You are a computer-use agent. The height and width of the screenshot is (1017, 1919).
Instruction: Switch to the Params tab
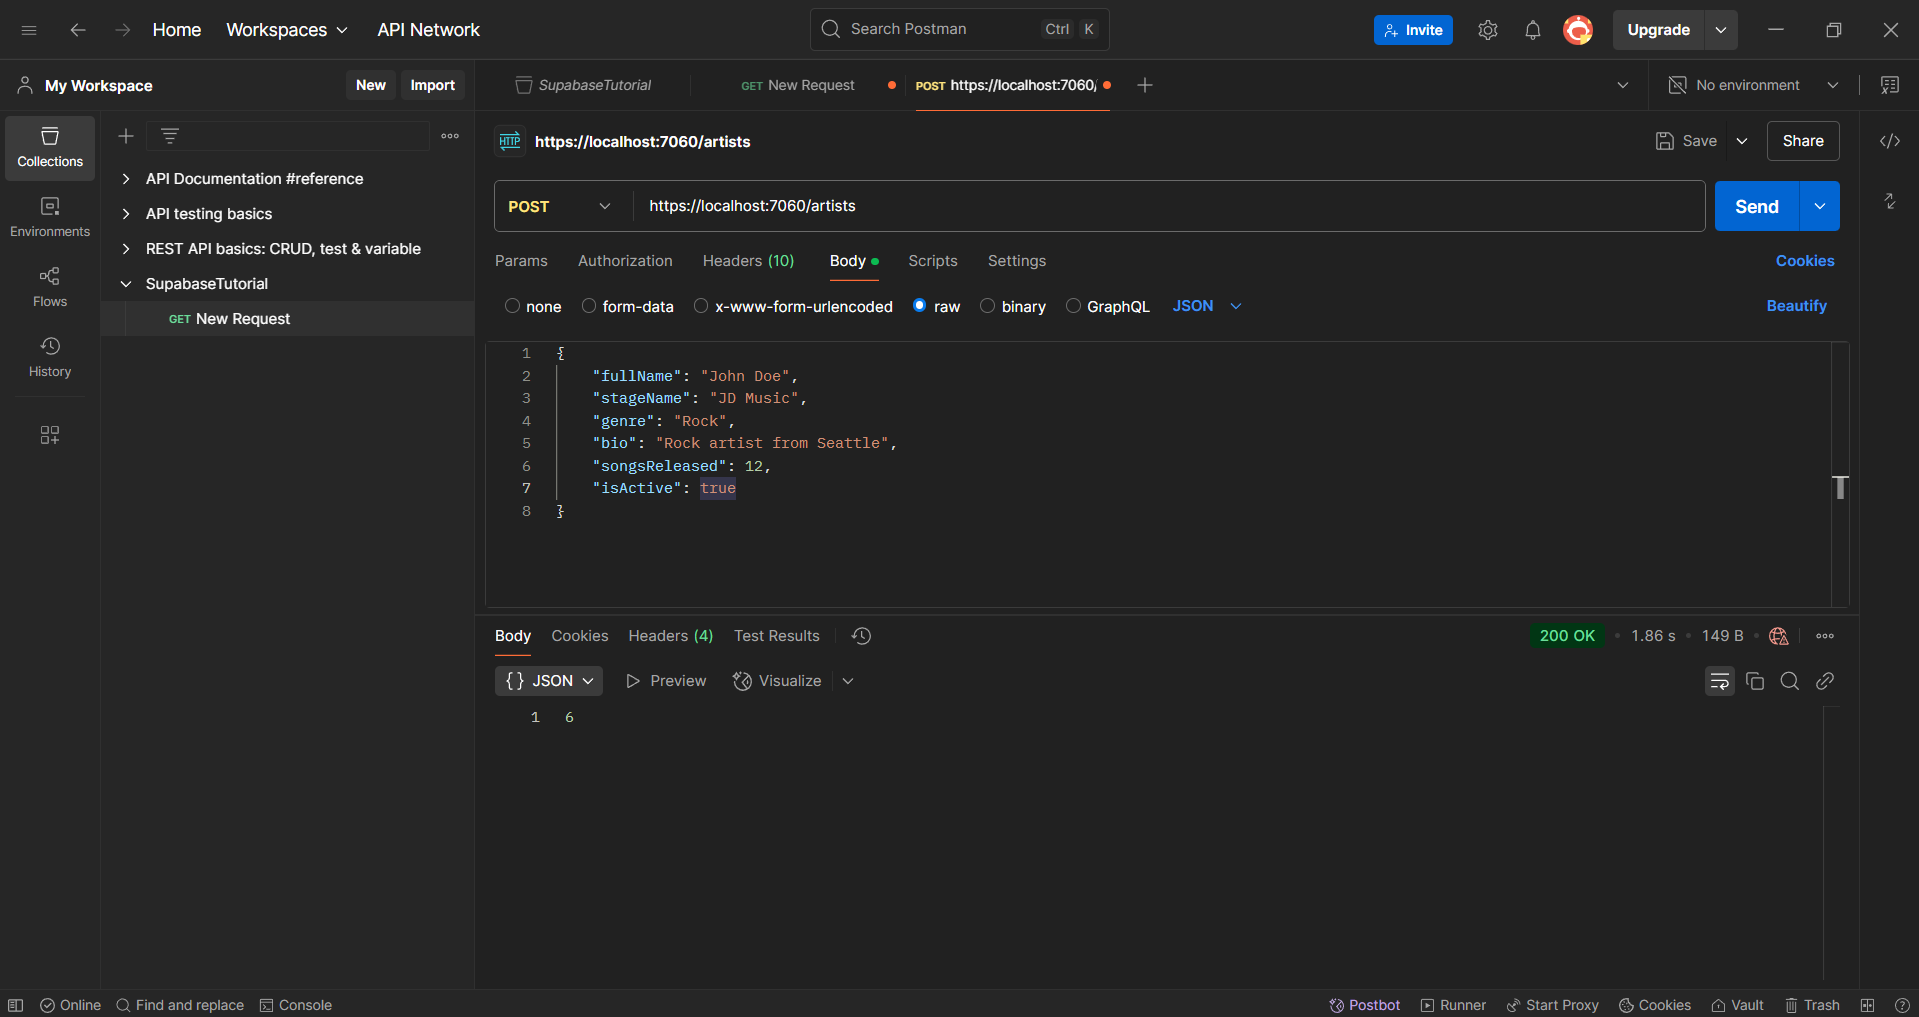coord(521,261)
